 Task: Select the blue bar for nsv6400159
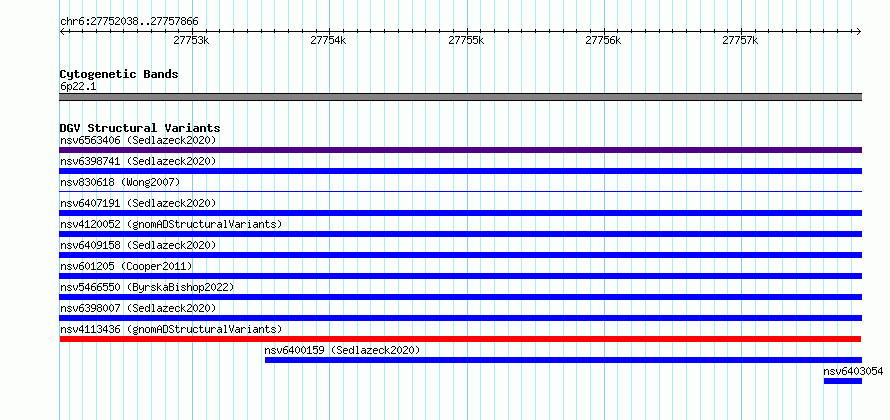tap(564, 360)
